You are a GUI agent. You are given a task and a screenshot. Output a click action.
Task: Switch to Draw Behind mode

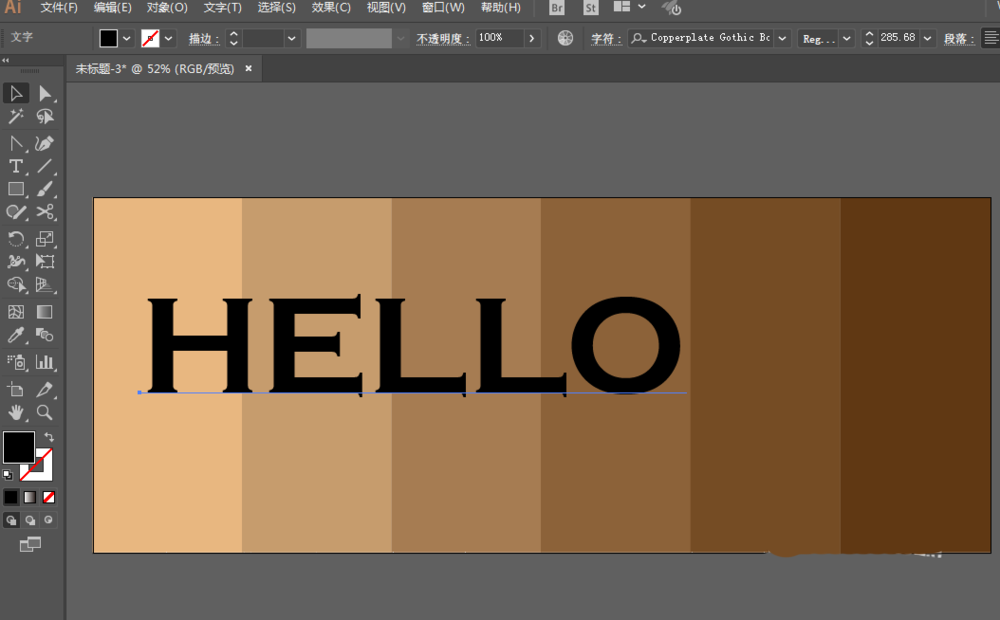tap(30, 520)
